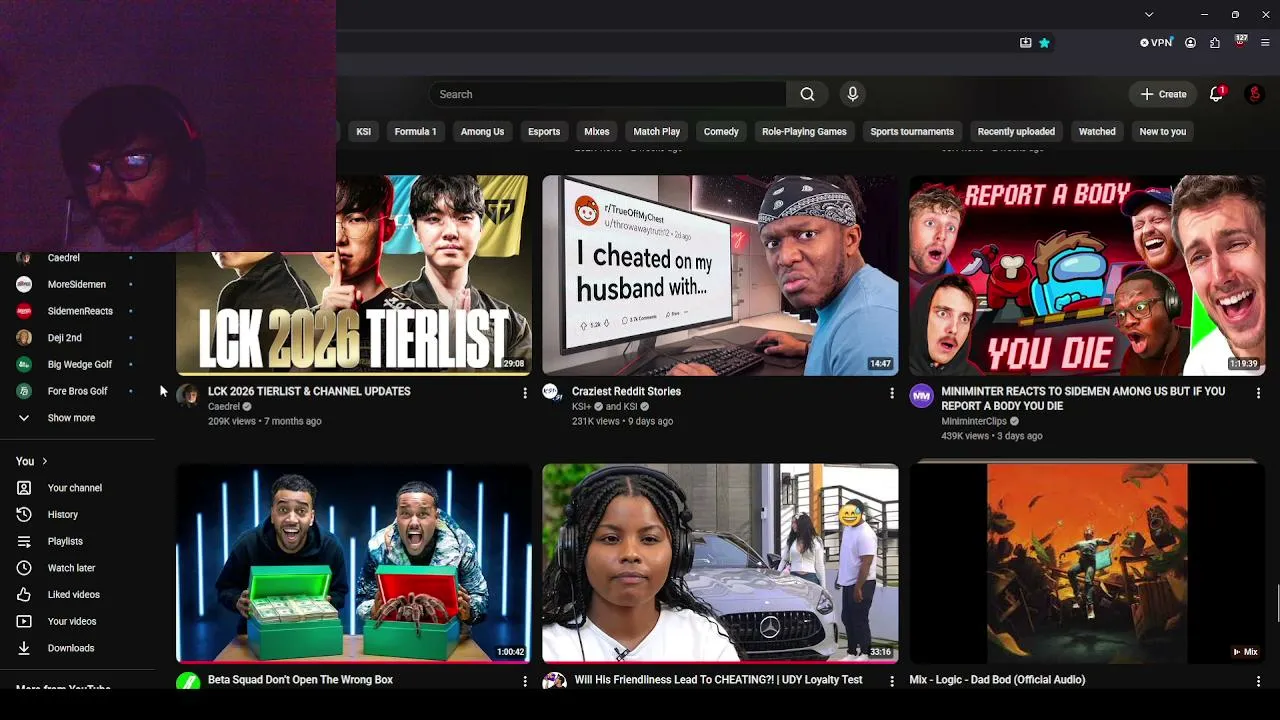Open more options for Beta Squad video
Image resolution: width=1280 pixels, height=720 pixels.
525,681
